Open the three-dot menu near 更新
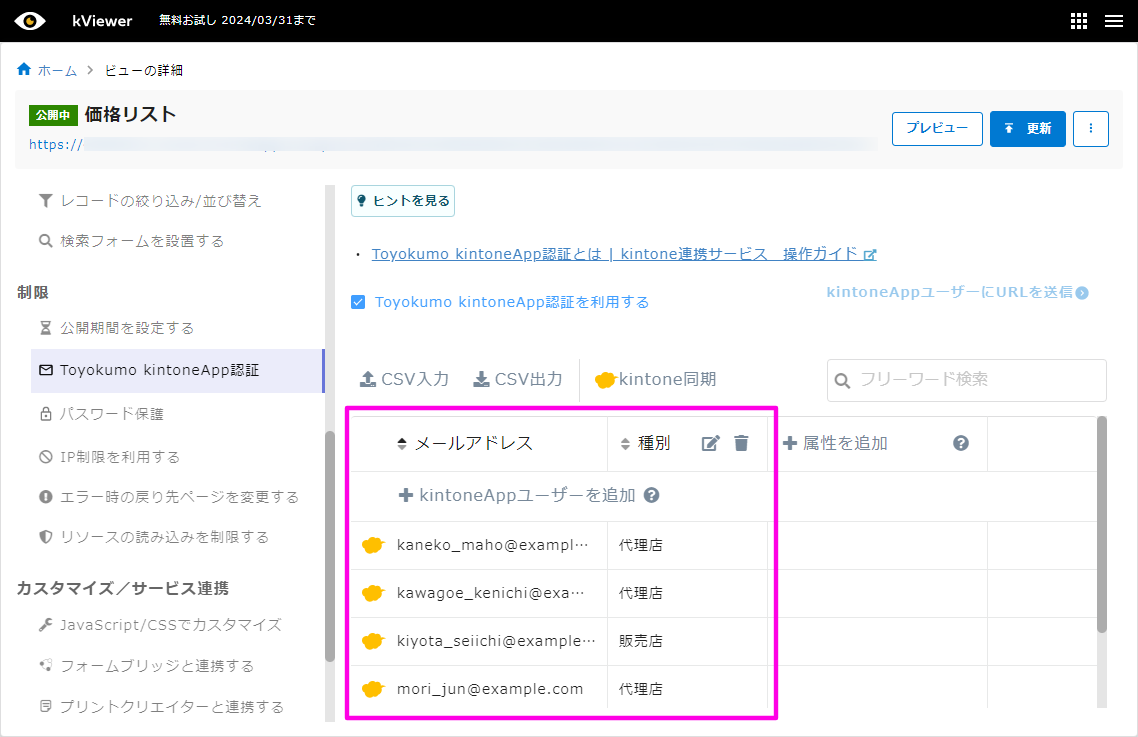 (1090, 128)
